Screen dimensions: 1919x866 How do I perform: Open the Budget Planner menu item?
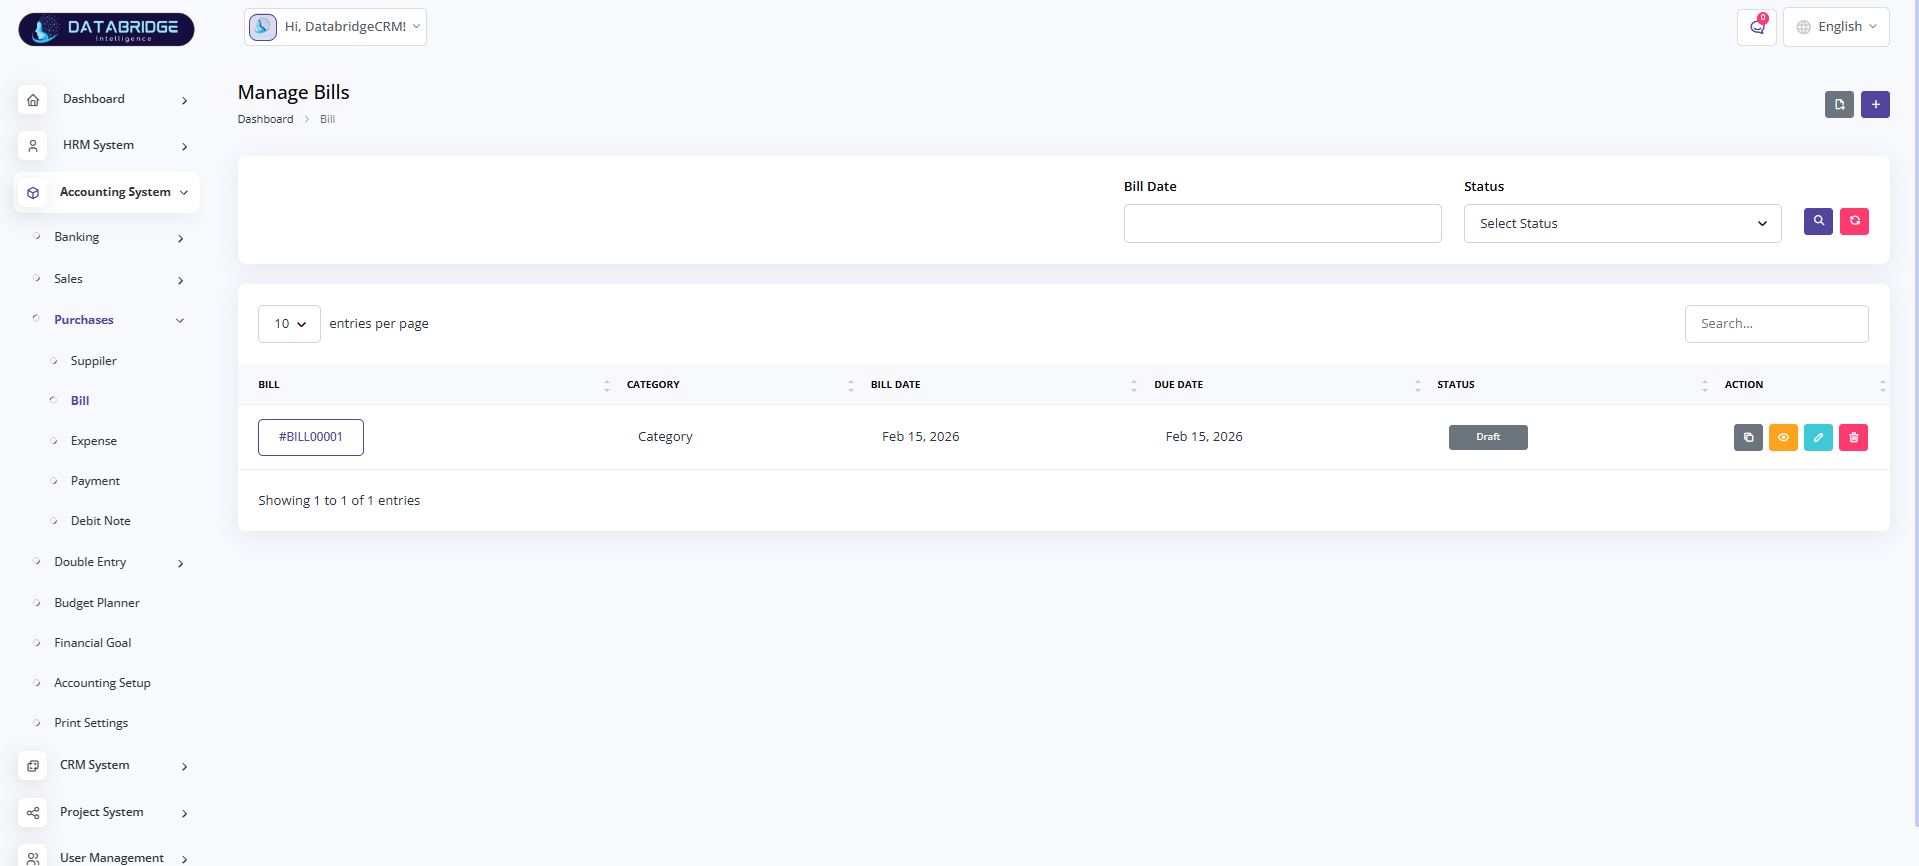(x=97, y=603)
